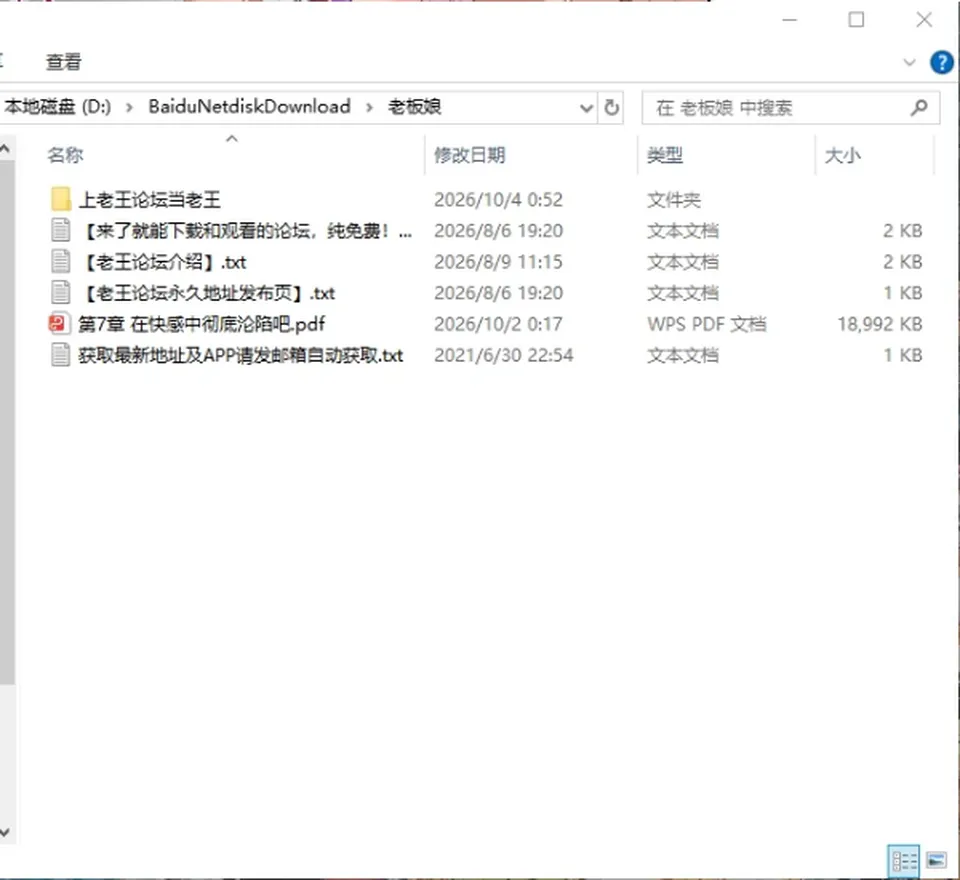Open the Help question mark icon
The image size is (960, 880).
pyautogui.click(x=942, y=62)
